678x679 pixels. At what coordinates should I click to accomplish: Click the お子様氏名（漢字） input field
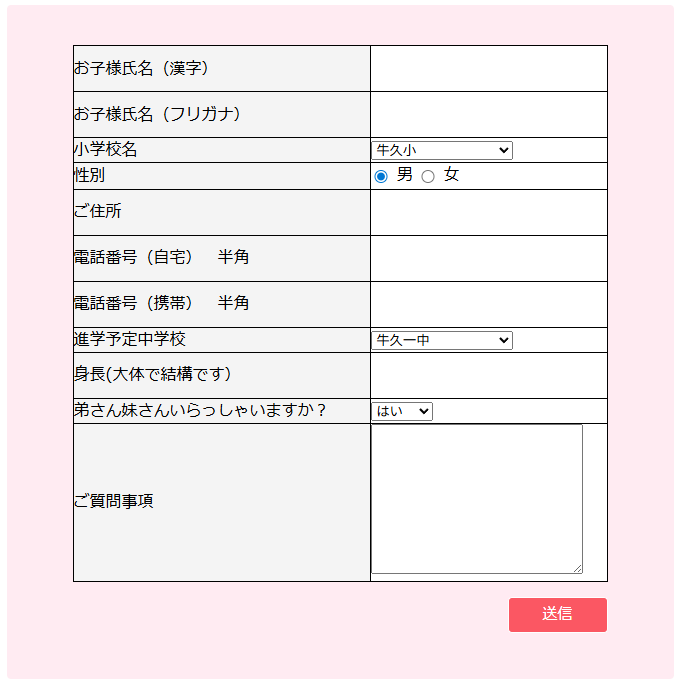tap(488, 69)
